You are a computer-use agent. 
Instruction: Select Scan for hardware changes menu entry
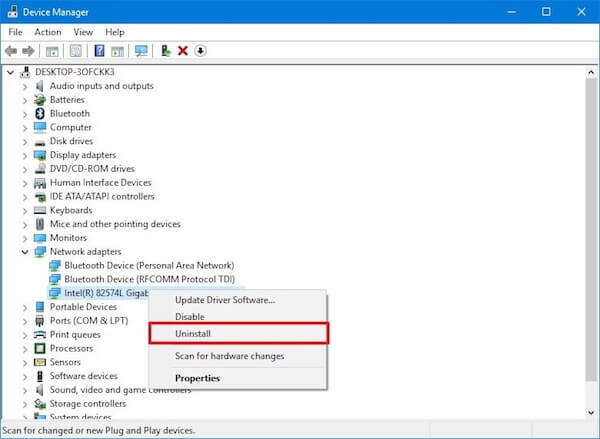(x=238, y=356)
